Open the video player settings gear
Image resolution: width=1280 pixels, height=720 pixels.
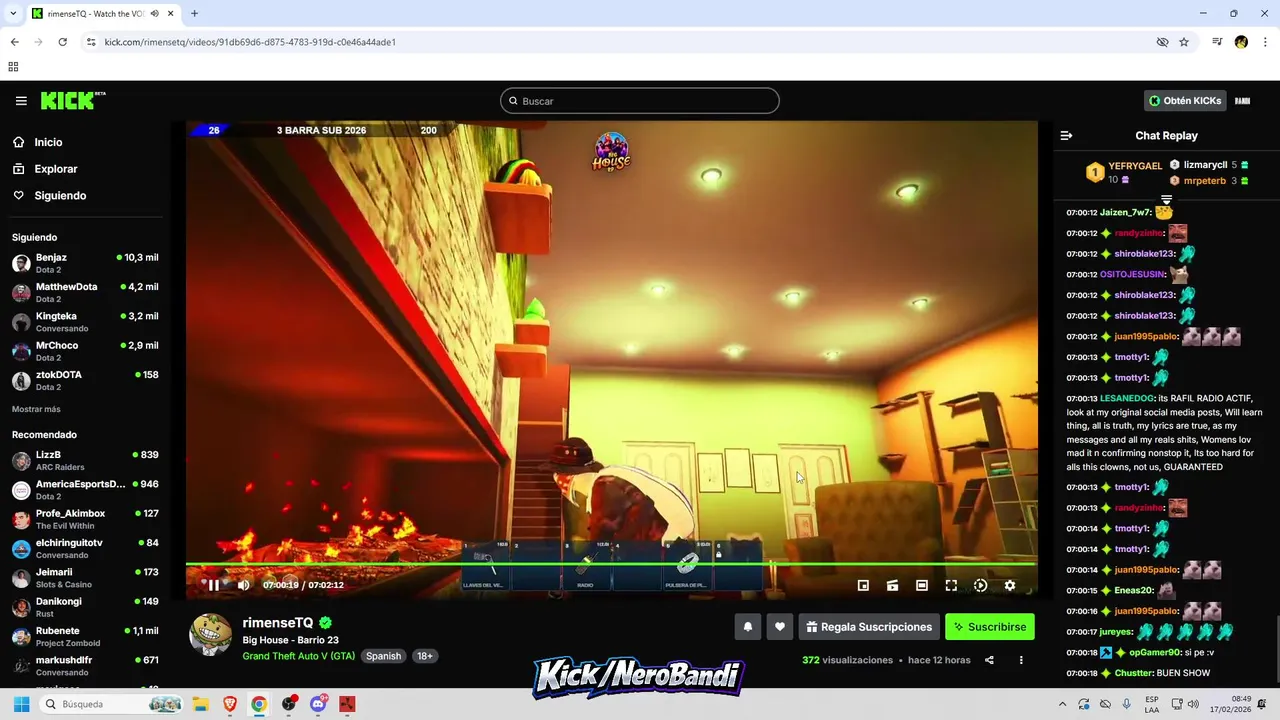pyautogui.click(x=1010, y=585)
